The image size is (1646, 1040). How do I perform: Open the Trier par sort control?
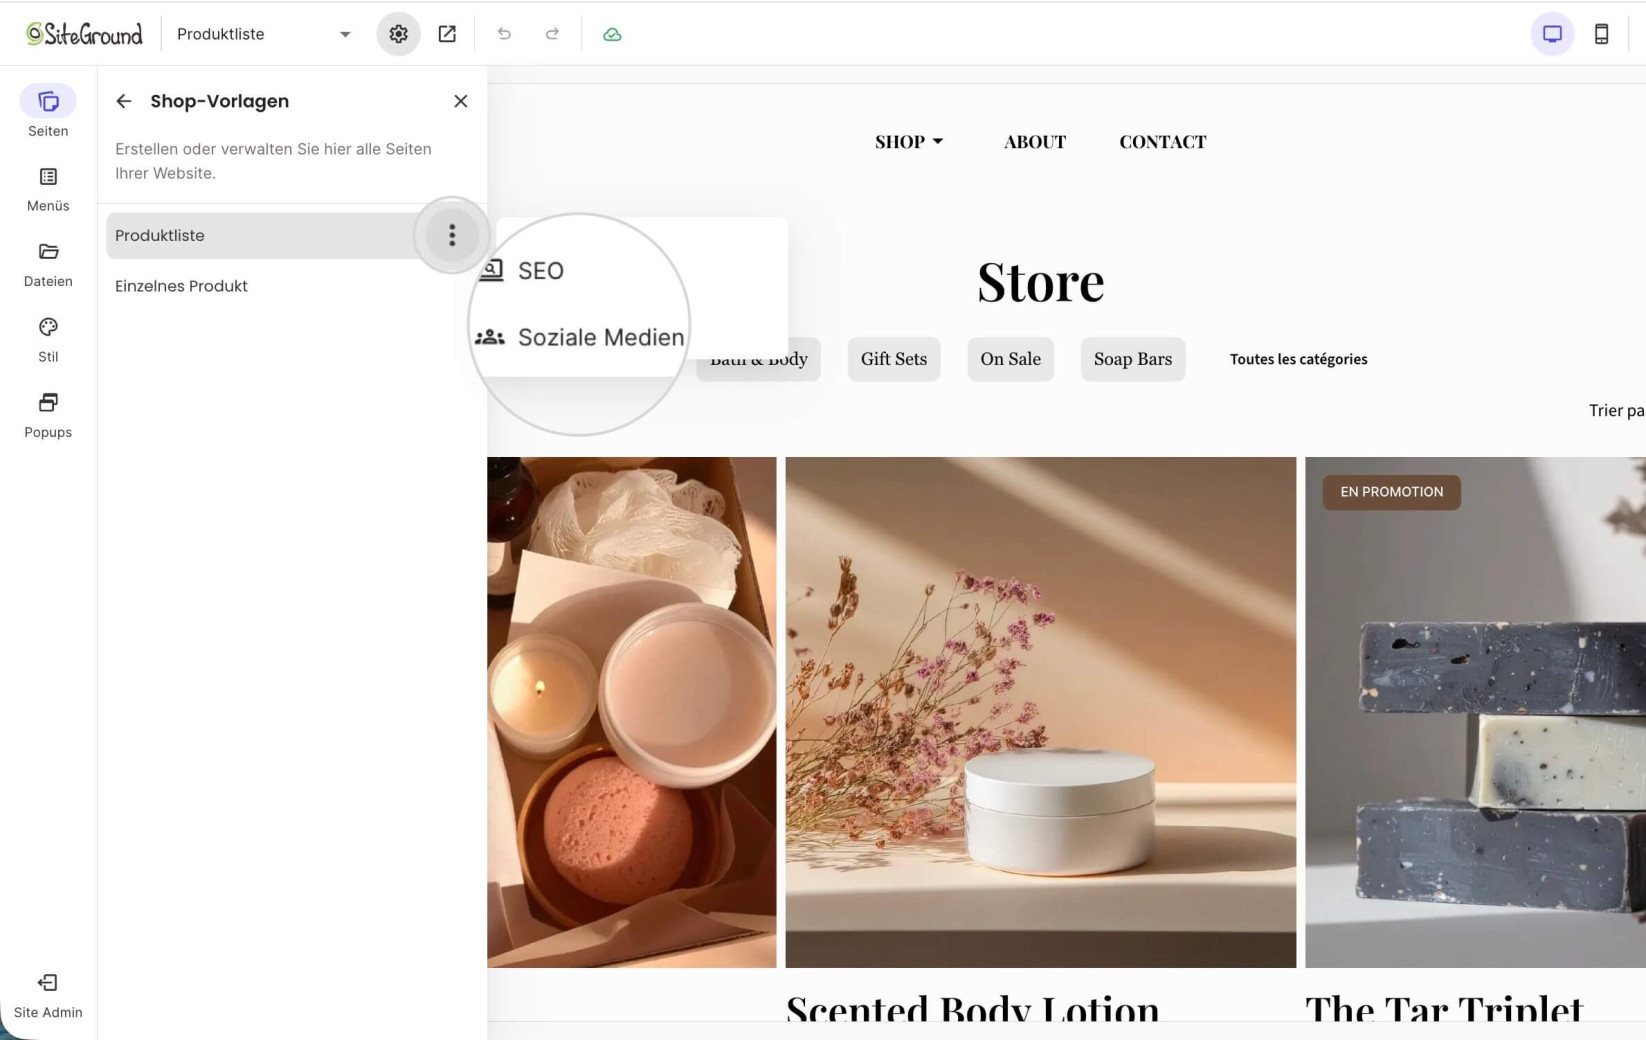pos(1616,410)
